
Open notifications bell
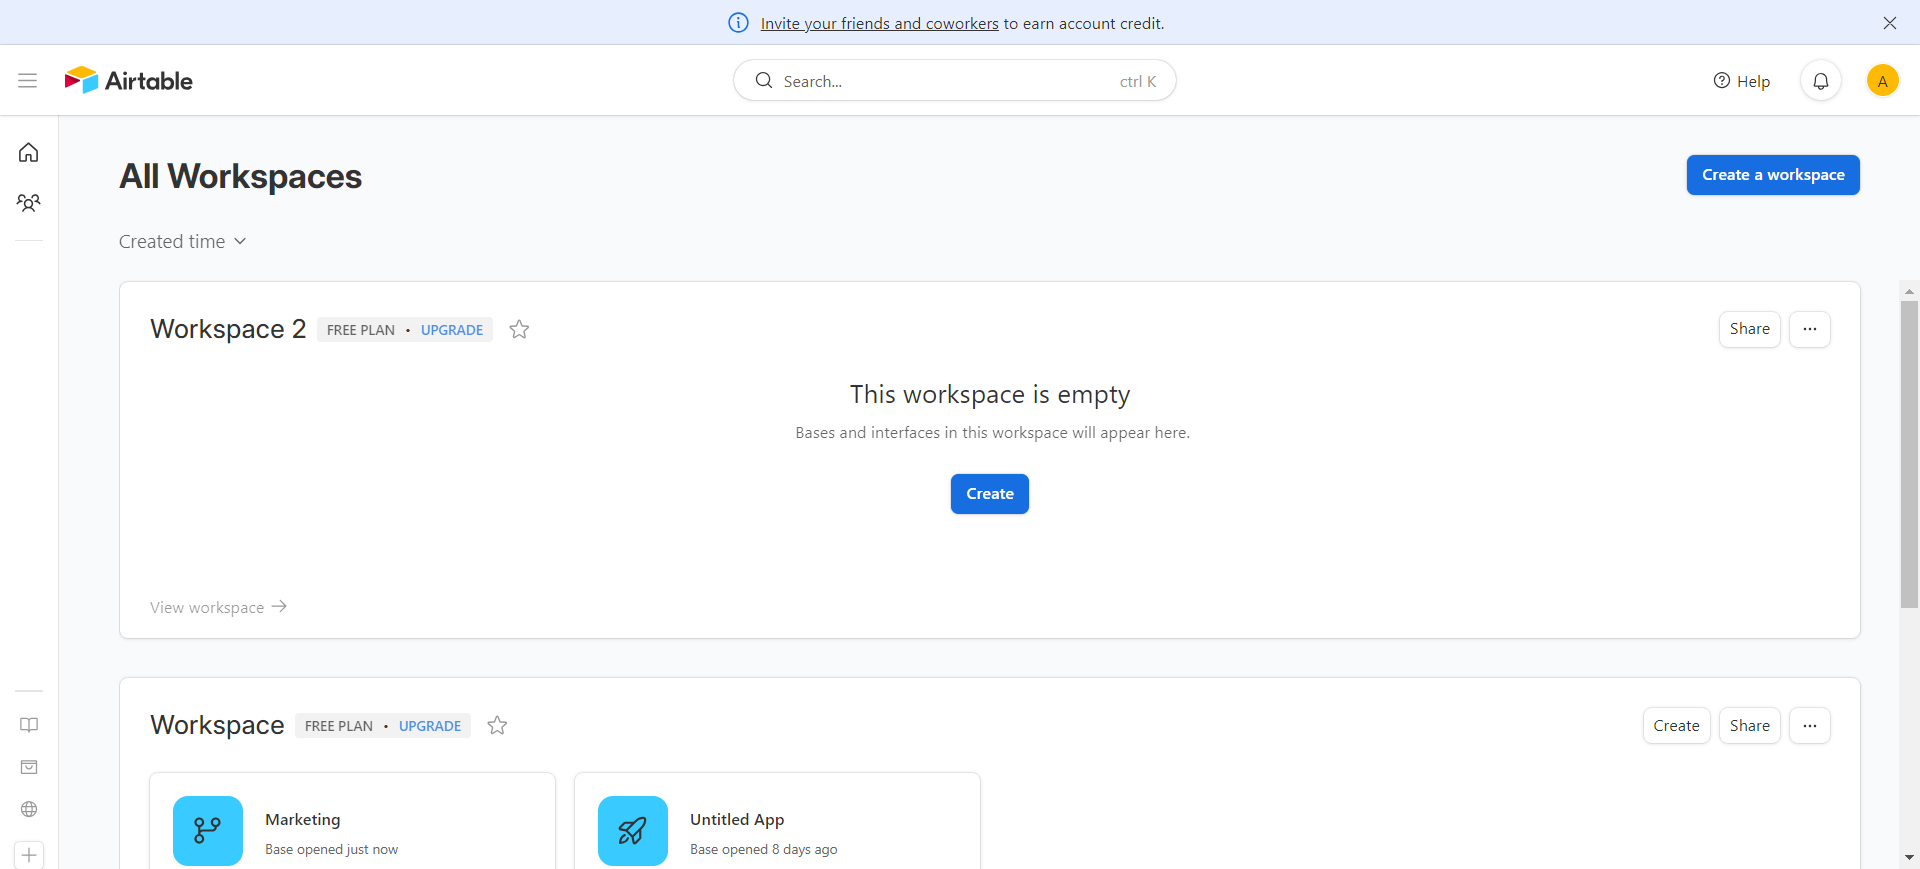(1821, 81)
